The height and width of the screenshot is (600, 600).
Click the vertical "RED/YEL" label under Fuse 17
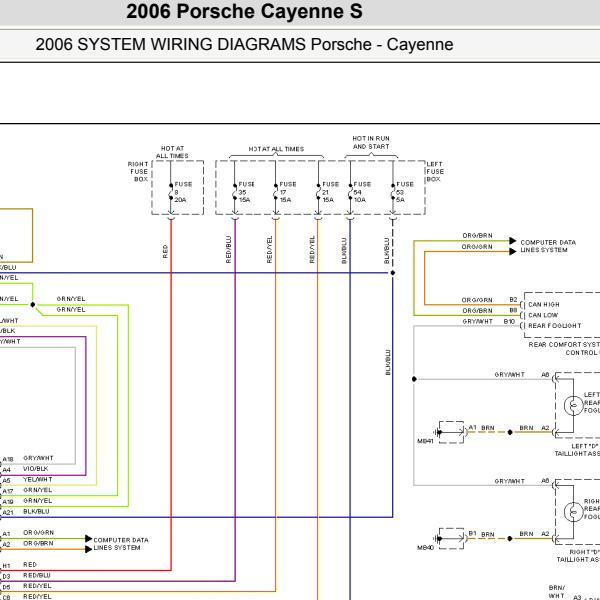point(269,249)
